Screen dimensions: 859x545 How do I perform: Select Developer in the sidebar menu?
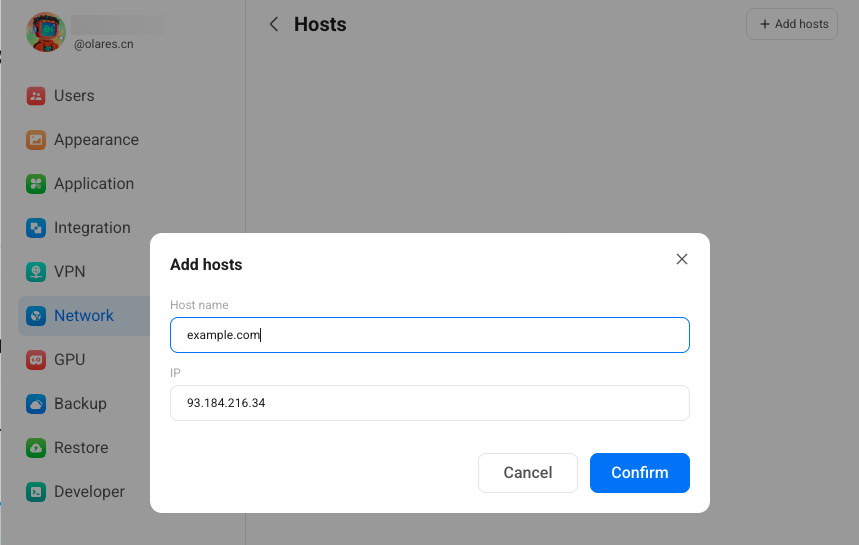click(89, 492)
